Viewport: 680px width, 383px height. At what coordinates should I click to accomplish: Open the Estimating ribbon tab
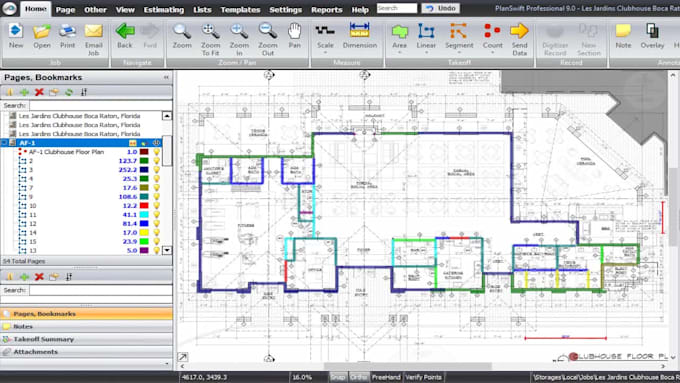[x=163, y=10]
